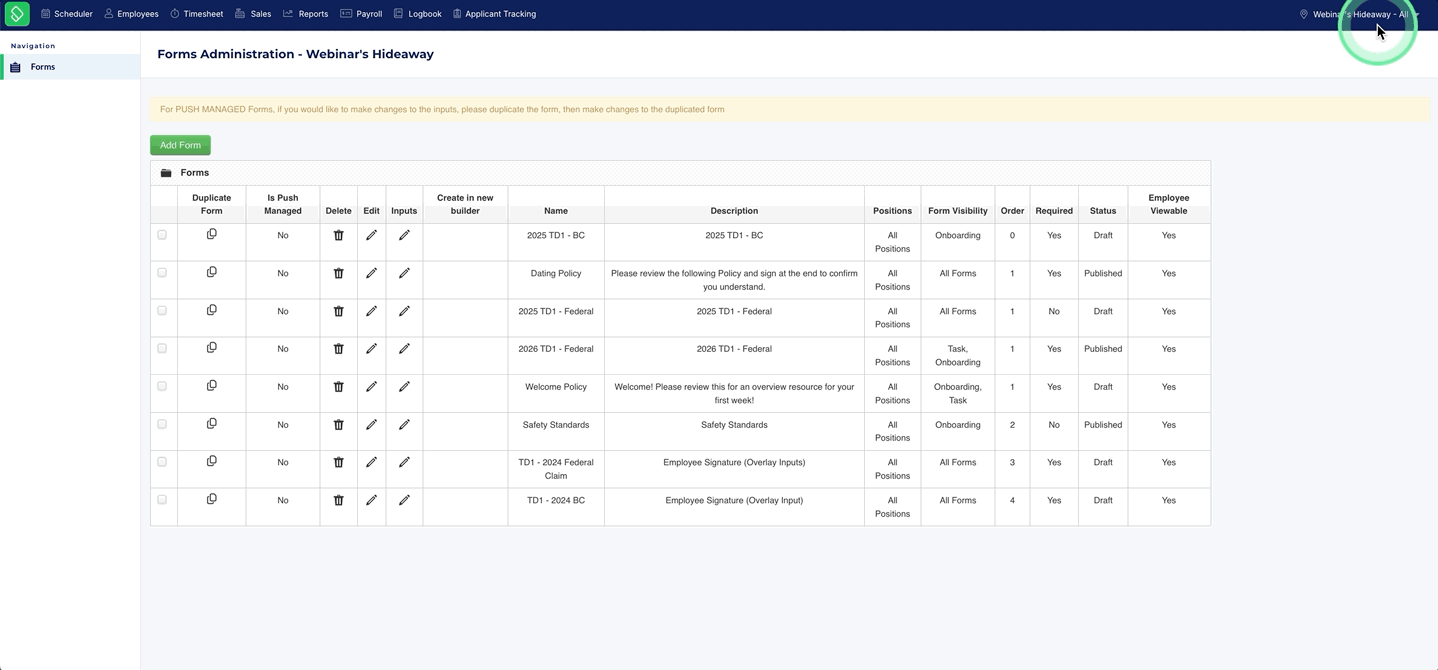Check the Welcome Policy row checkbox

point(162,386)
